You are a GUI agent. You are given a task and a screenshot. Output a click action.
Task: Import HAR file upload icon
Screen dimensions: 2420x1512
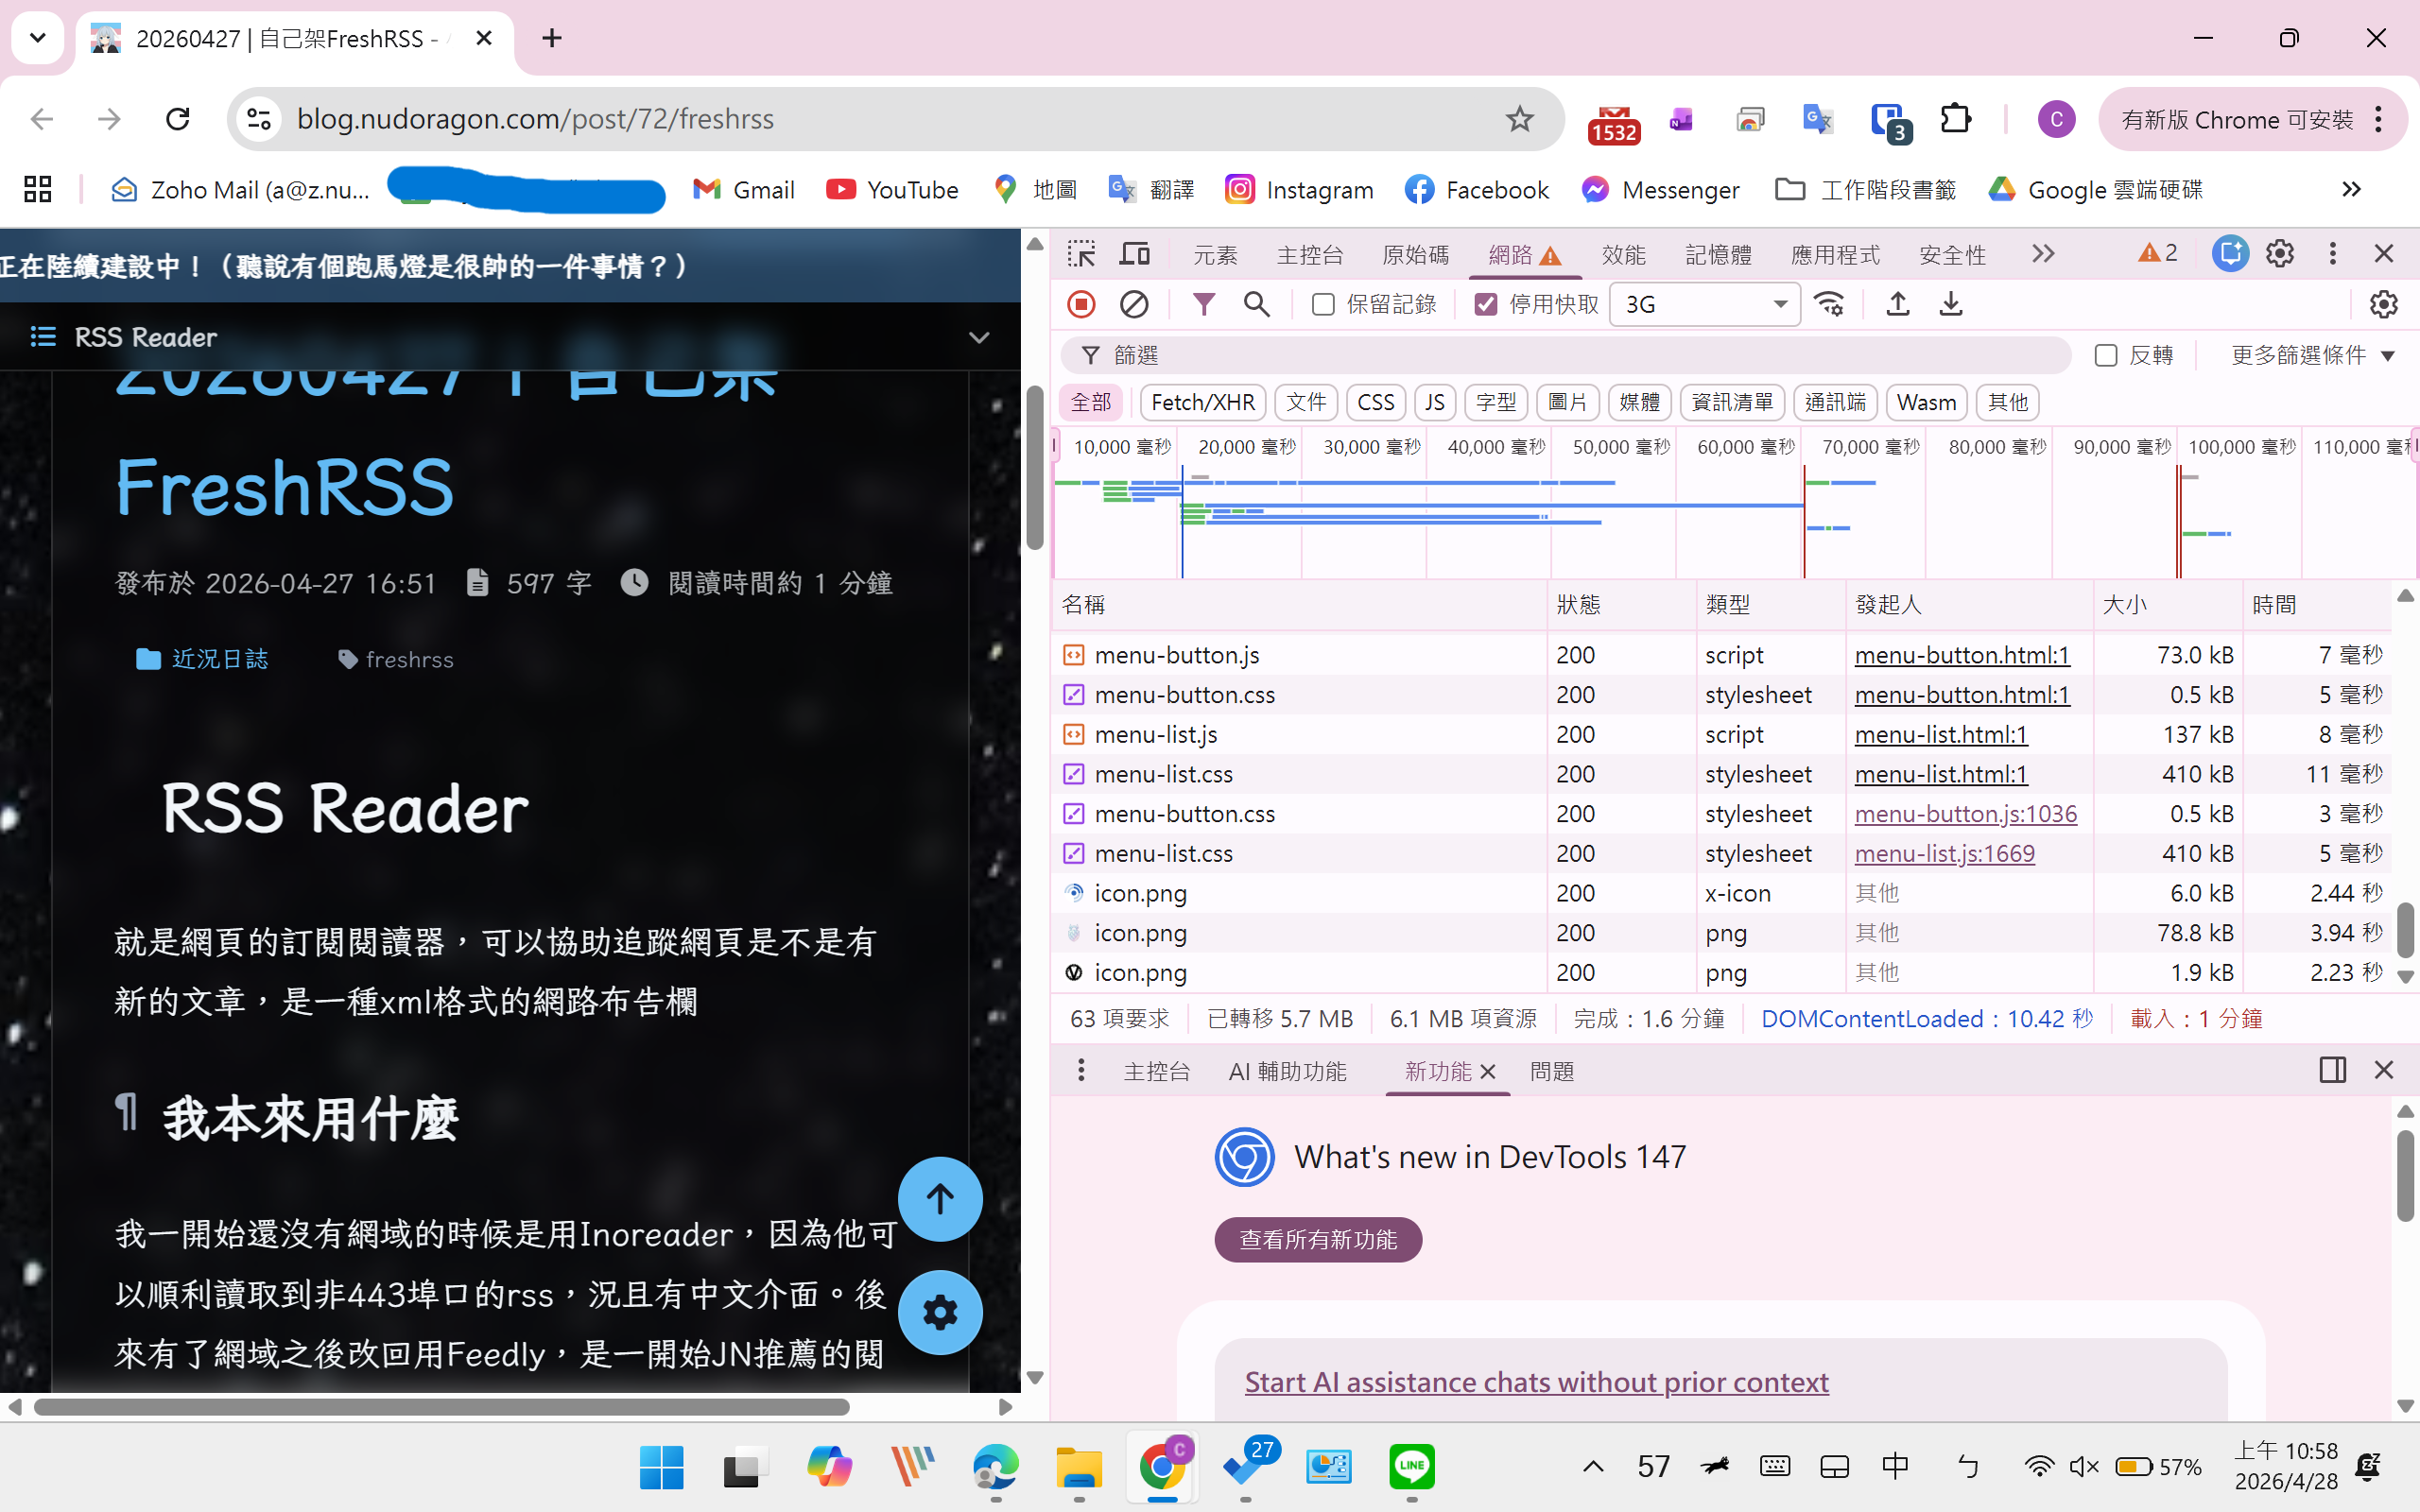[1897, 304]
